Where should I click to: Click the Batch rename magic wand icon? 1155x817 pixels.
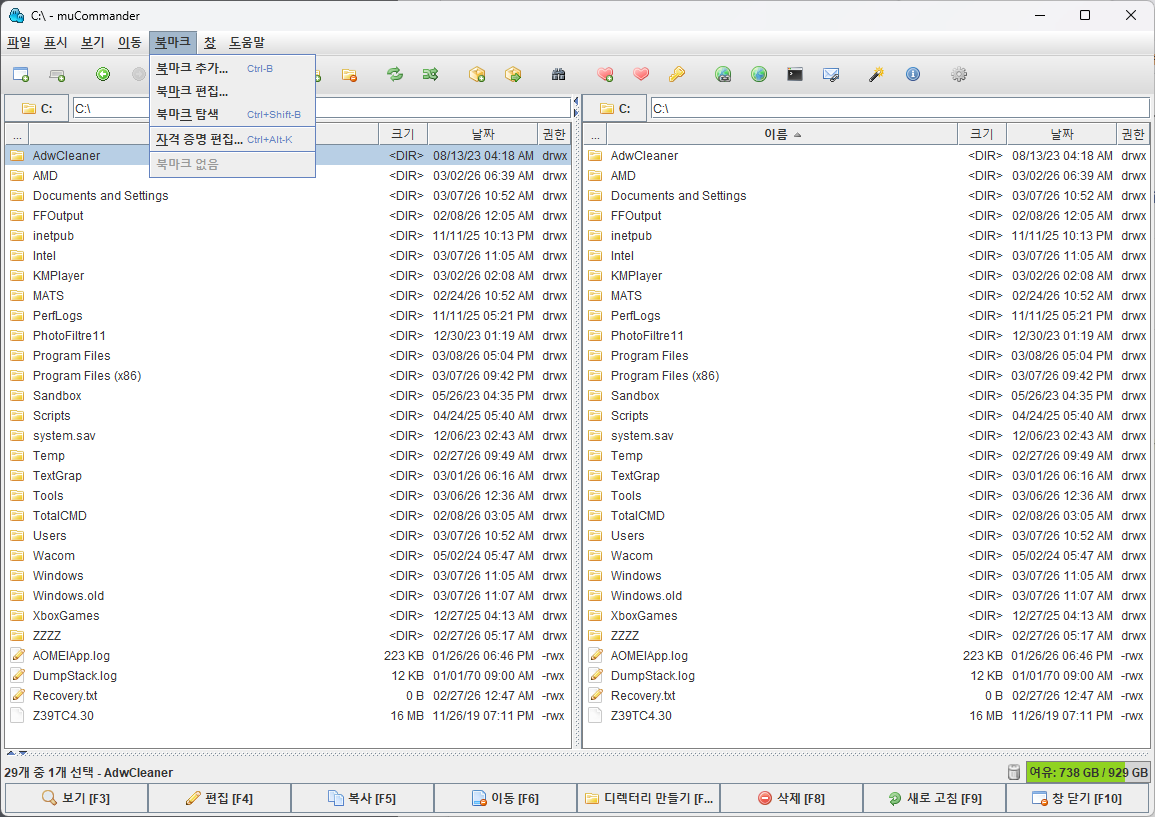[x=876, y=74]
